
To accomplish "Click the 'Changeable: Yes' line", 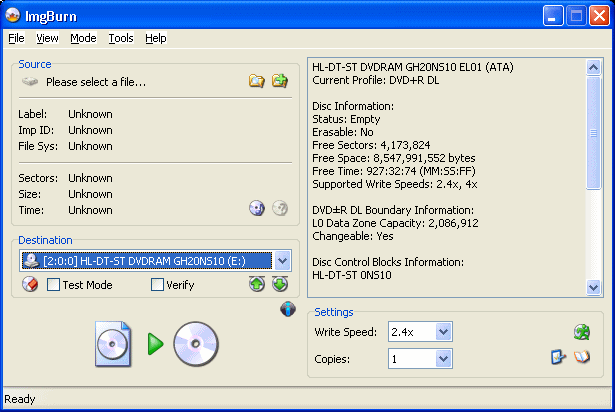I will (x=353, y=236).
